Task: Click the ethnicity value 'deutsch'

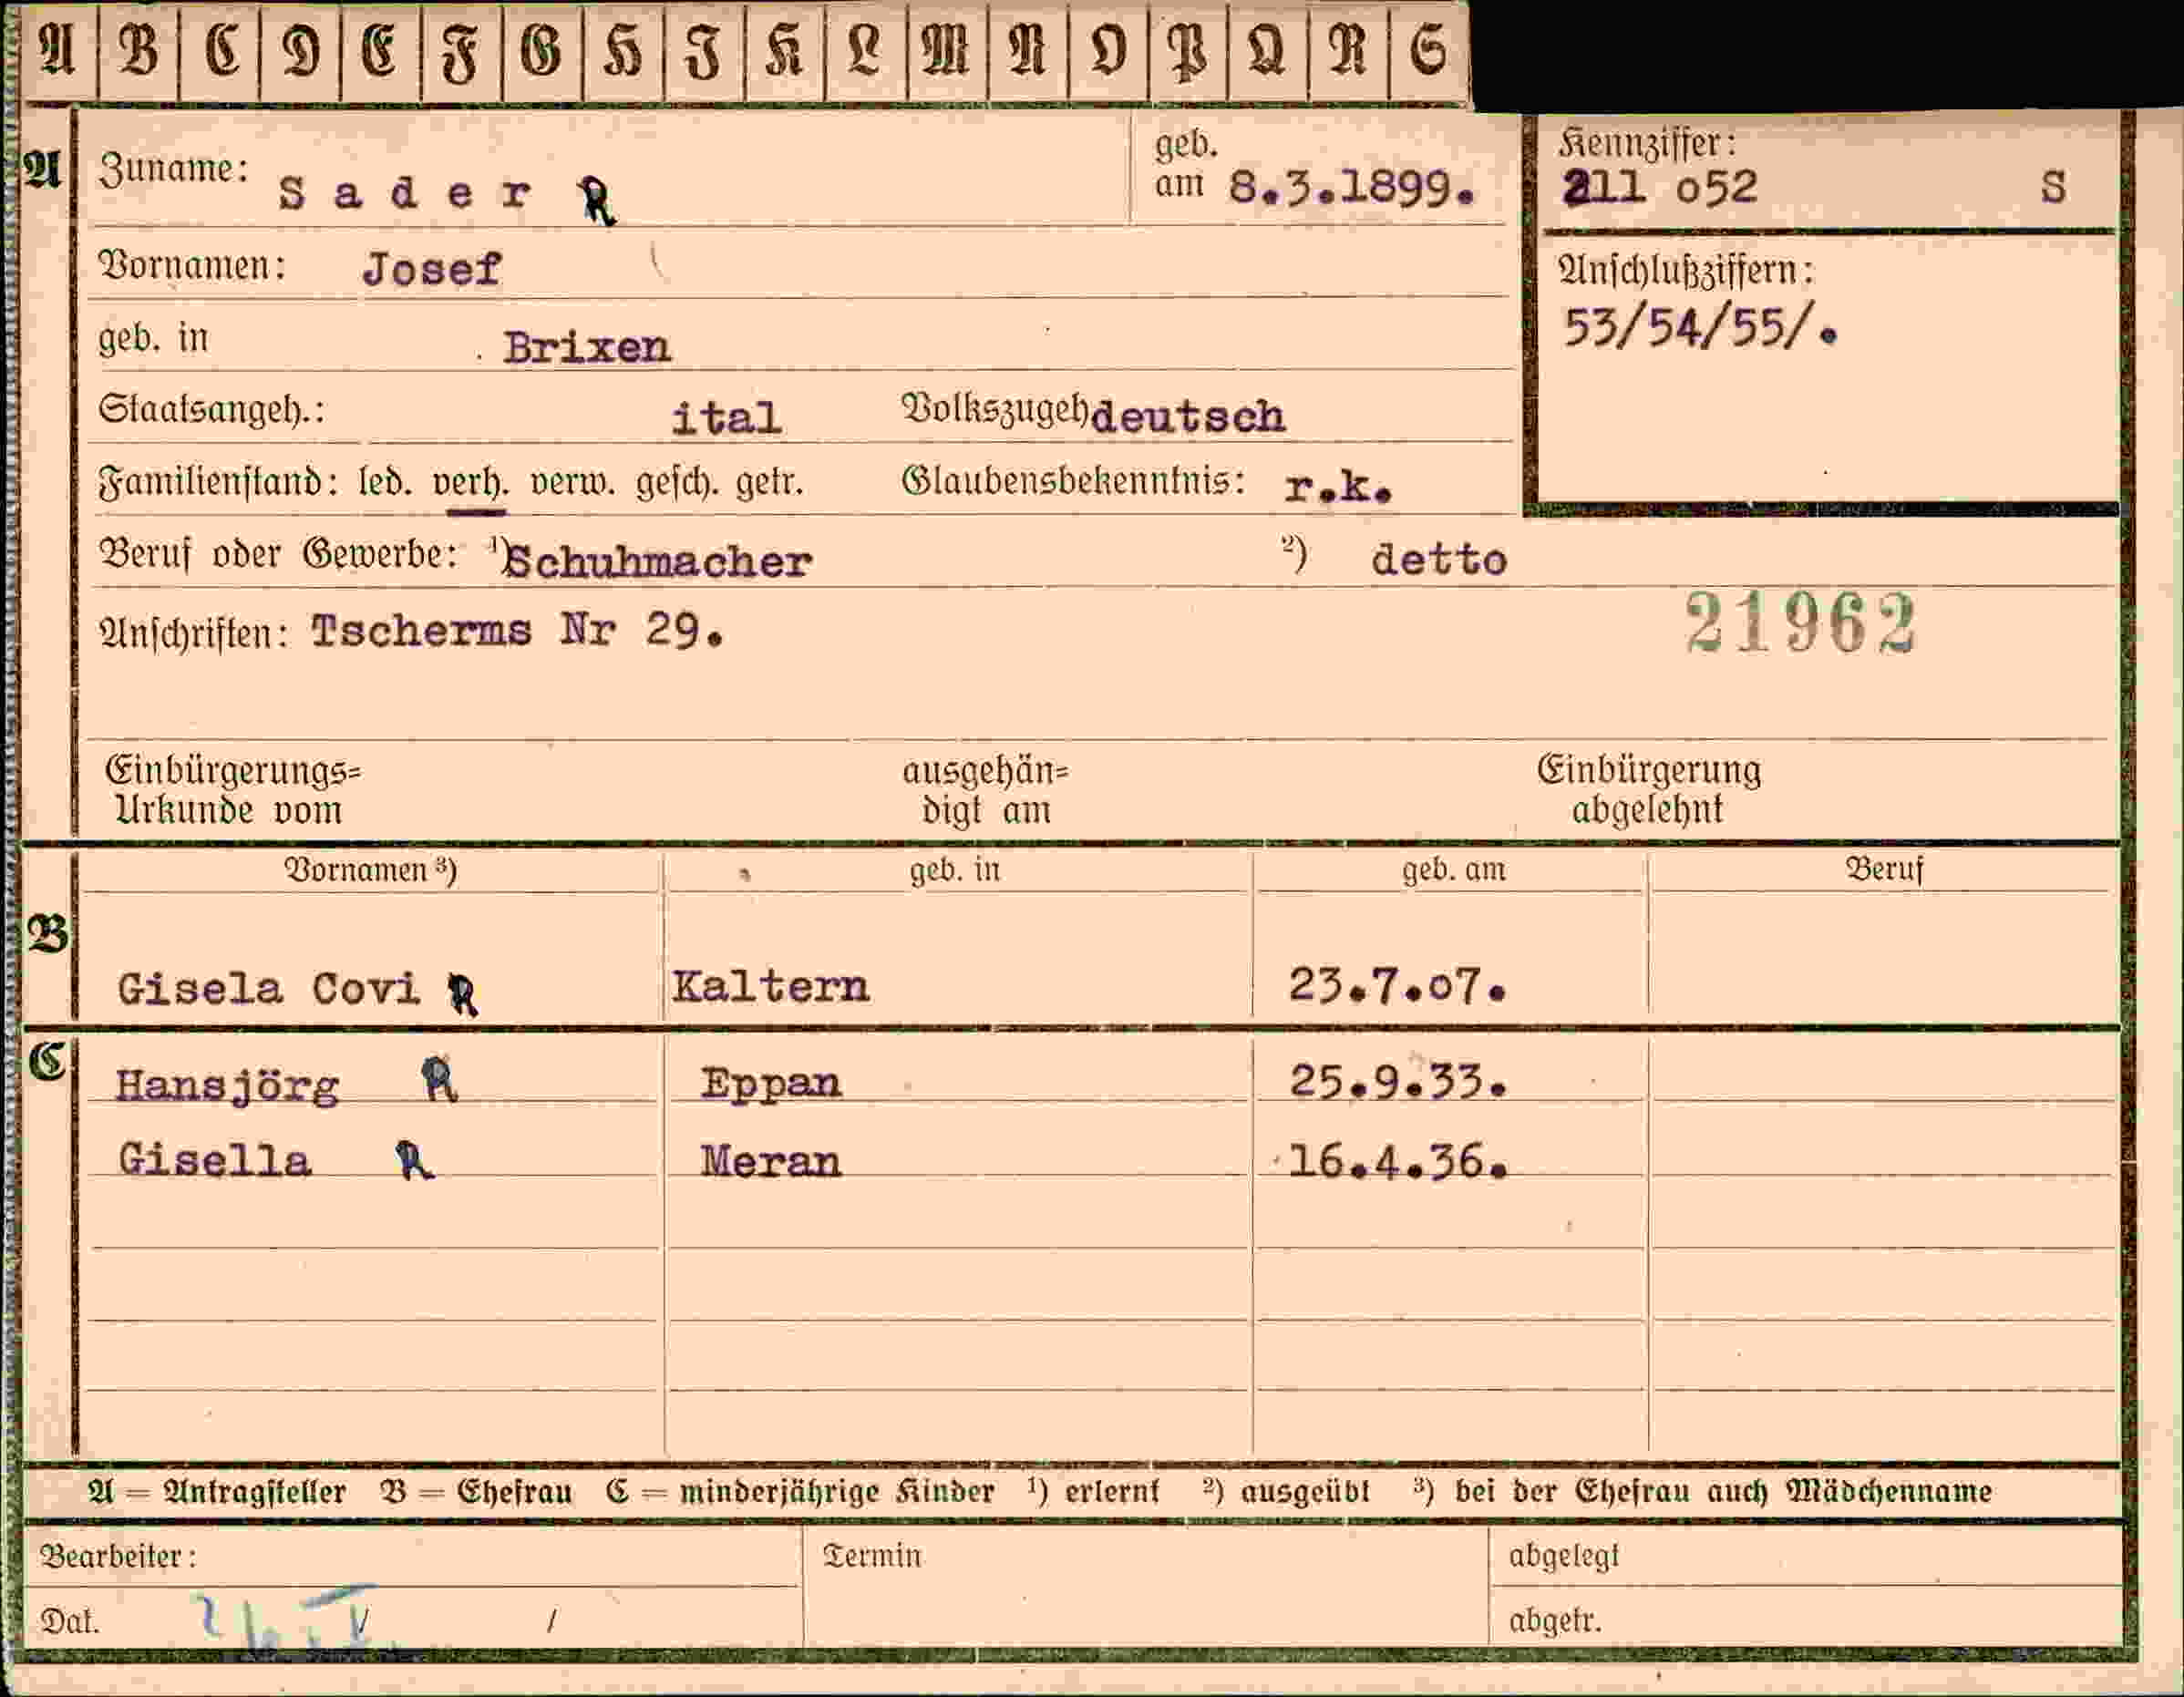Action: click(x=1188, y=416)
